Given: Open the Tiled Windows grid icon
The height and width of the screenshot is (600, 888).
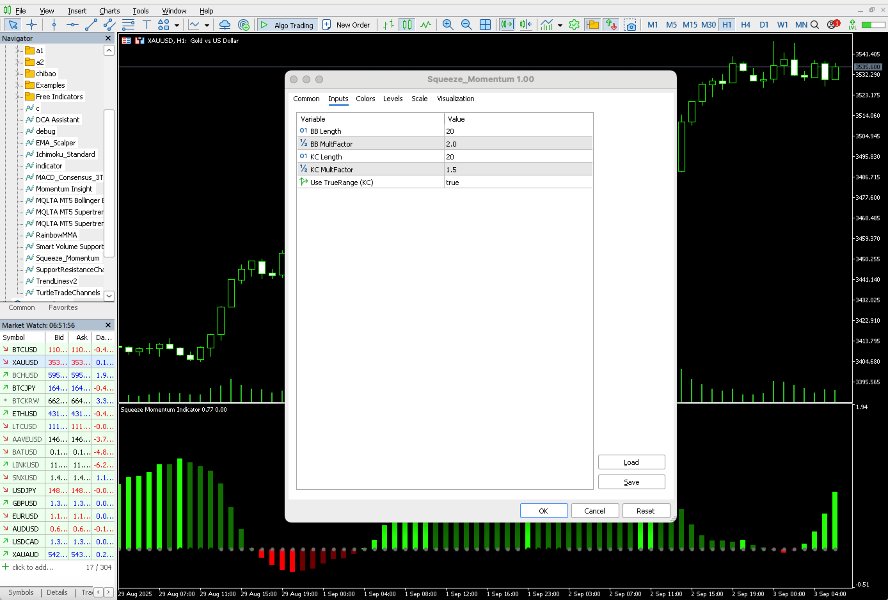Looking at the screenshot, I should (485, 25).
